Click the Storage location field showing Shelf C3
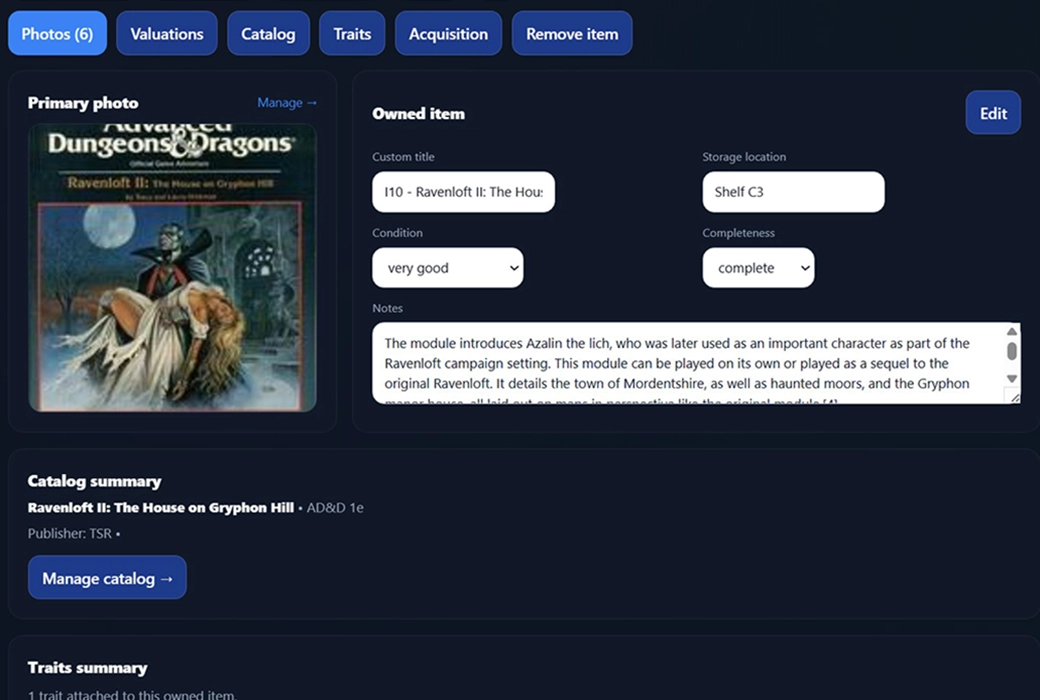The image size is (1040, 700). [793, 192]
